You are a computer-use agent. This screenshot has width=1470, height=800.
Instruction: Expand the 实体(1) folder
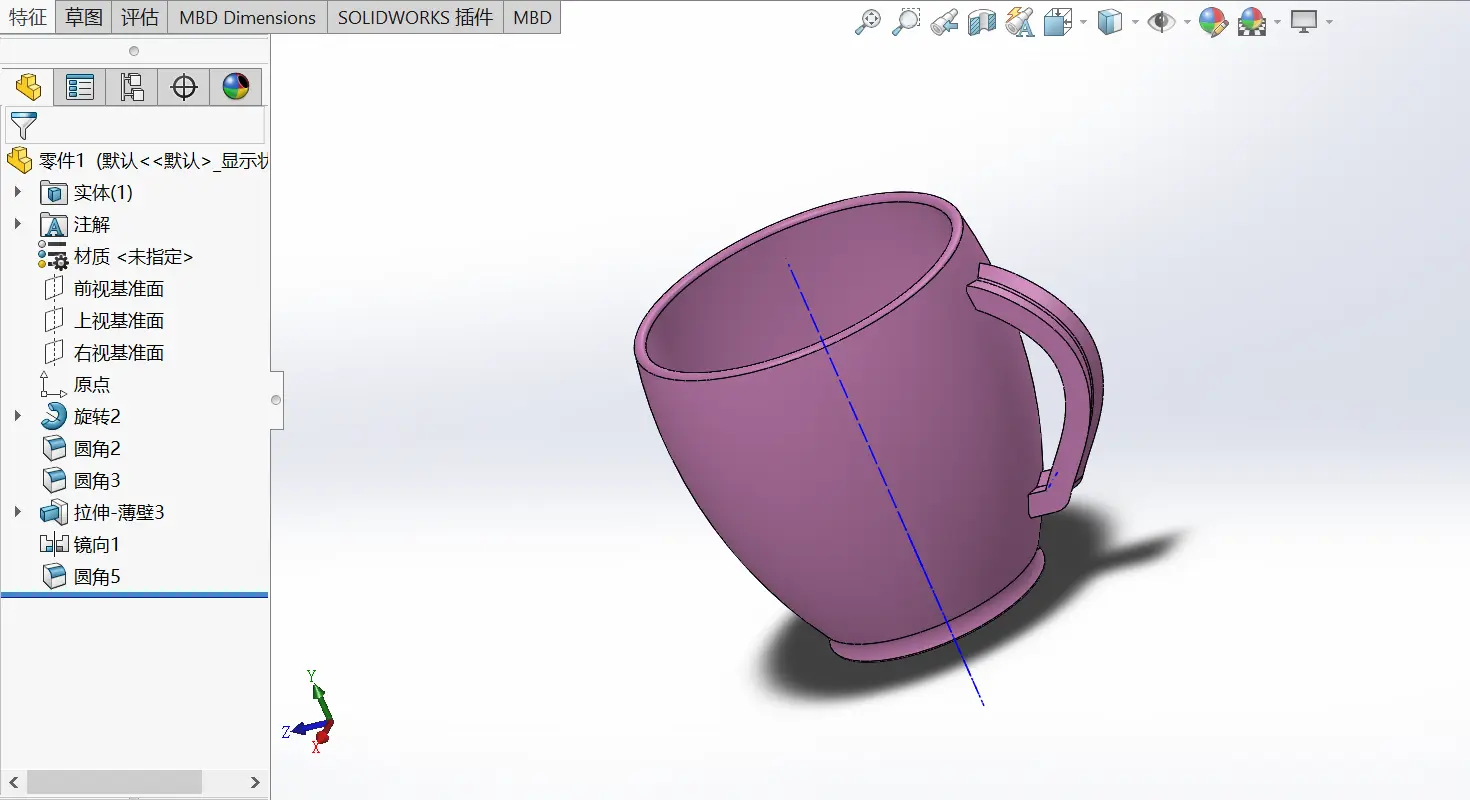pyautogui.click(x=18, y=192)
